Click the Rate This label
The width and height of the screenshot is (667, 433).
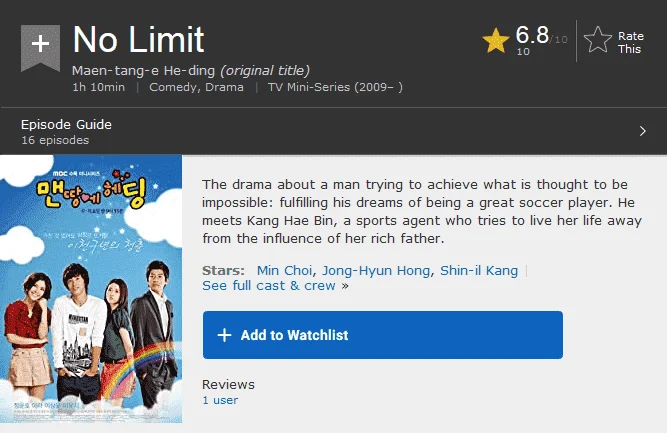pyautogui.click(x=630, y=42)
